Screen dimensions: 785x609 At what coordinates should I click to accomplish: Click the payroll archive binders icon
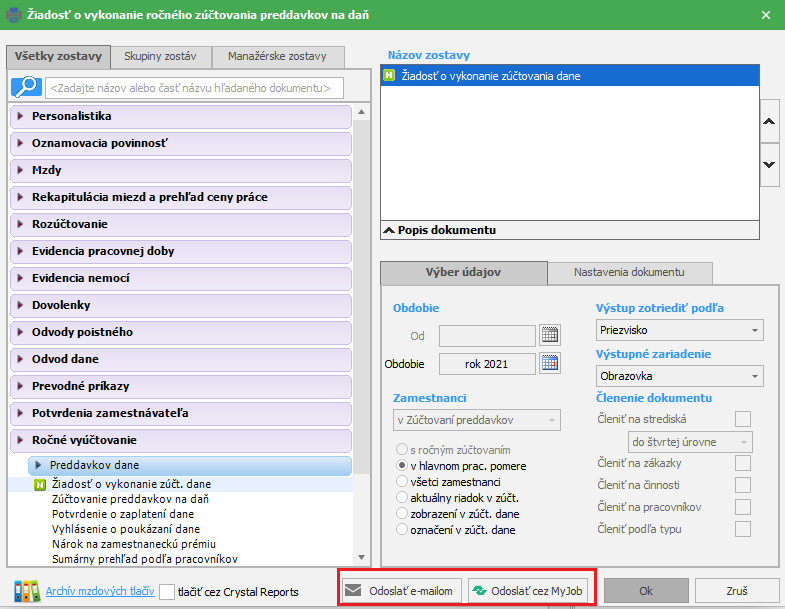coord(27,591)
